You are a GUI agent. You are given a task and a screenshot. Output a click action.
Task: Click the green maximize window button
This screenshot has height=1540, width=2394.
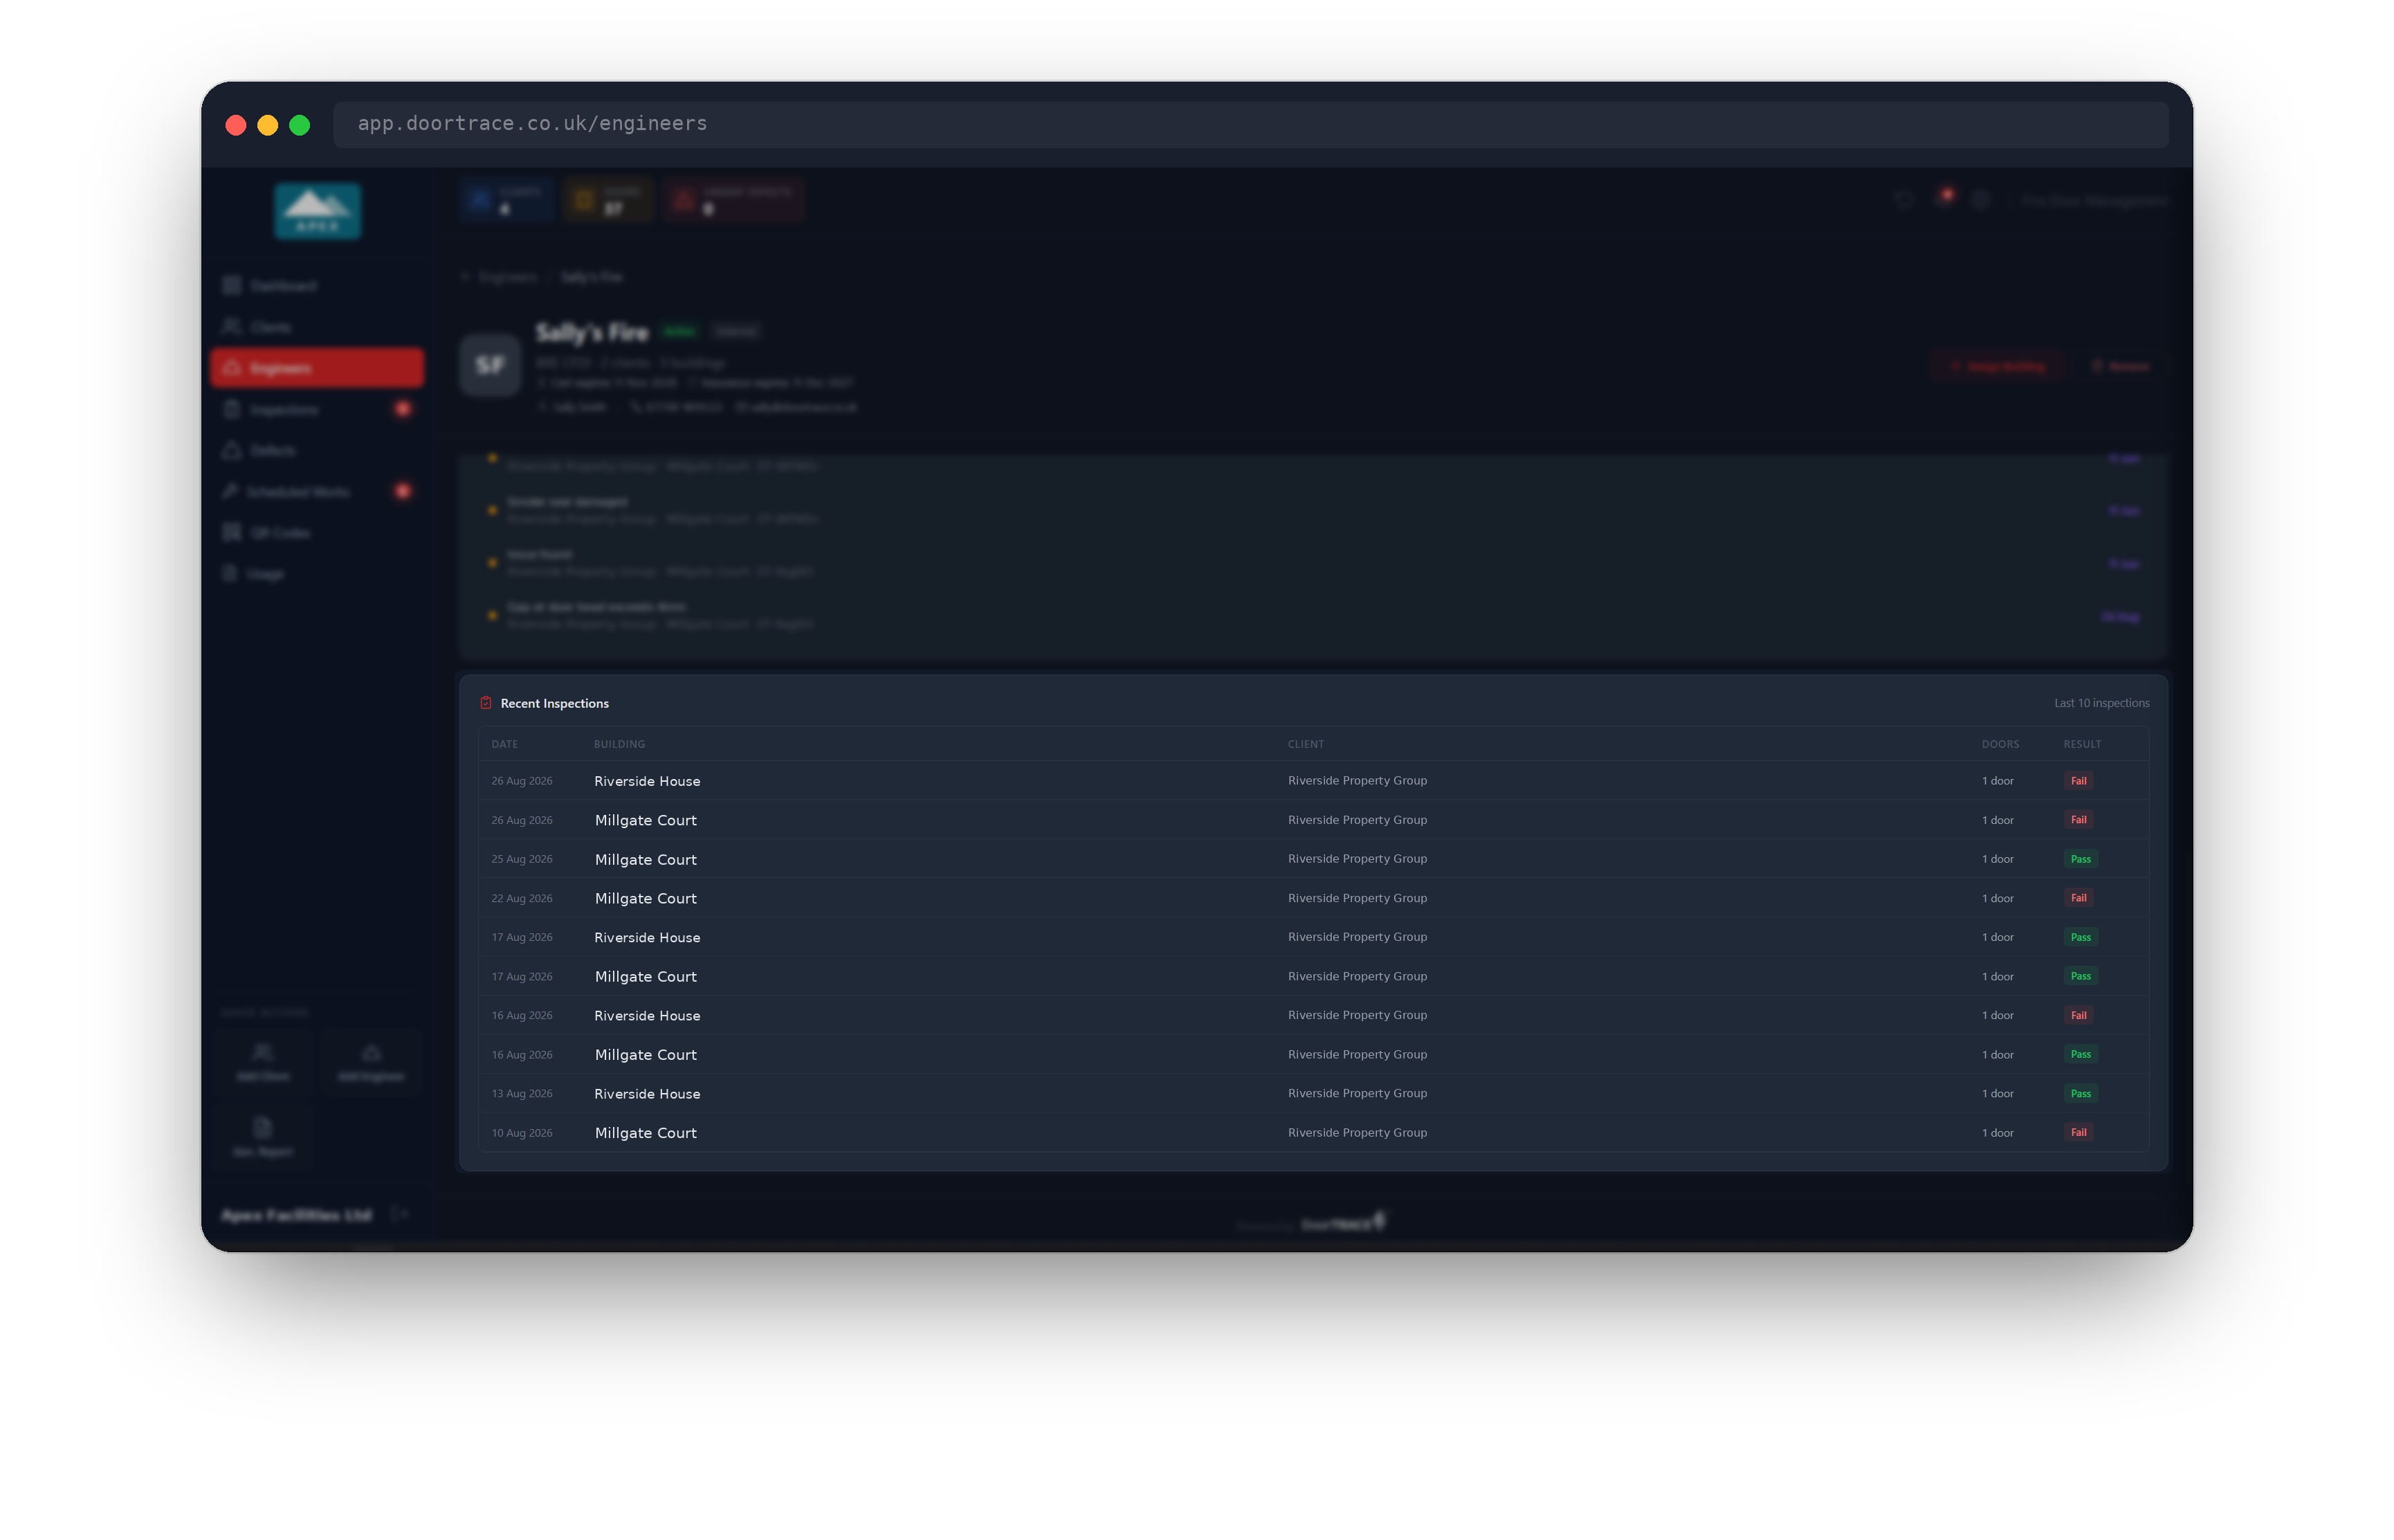(x=299, y=125)
